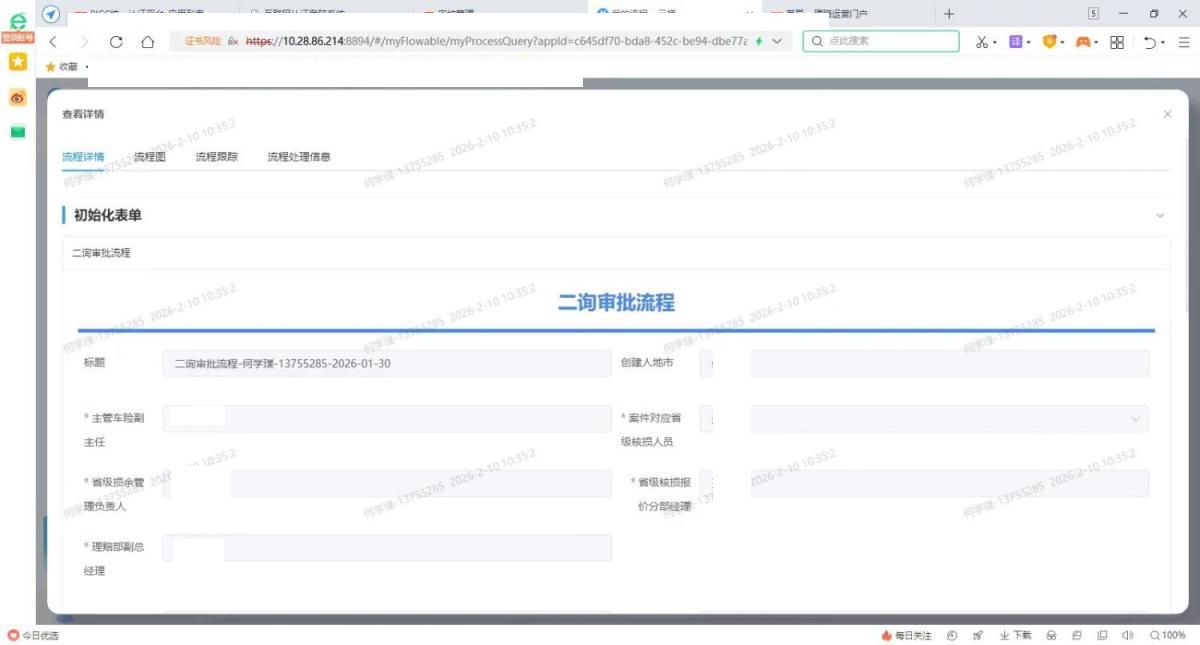Click the 标题 input field
The image size is (1200, 645).
tap(386, 363)
